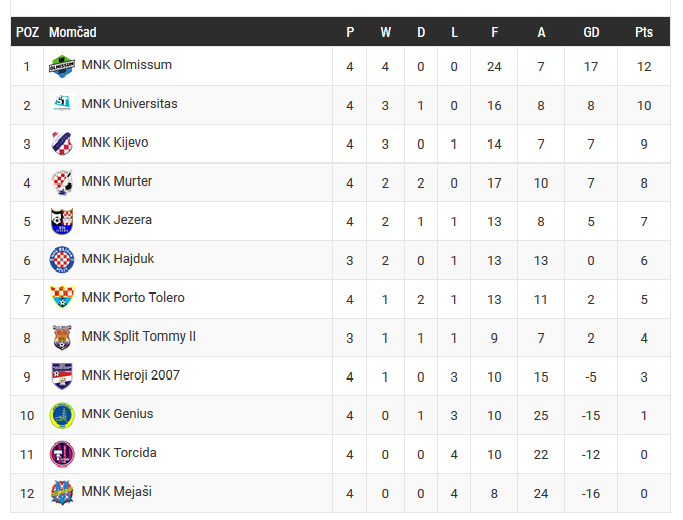Click the MNK Kijevo team badge
The width and height of the screenshot is (683, 520).
pyautogui.click(x=62, y=143)
